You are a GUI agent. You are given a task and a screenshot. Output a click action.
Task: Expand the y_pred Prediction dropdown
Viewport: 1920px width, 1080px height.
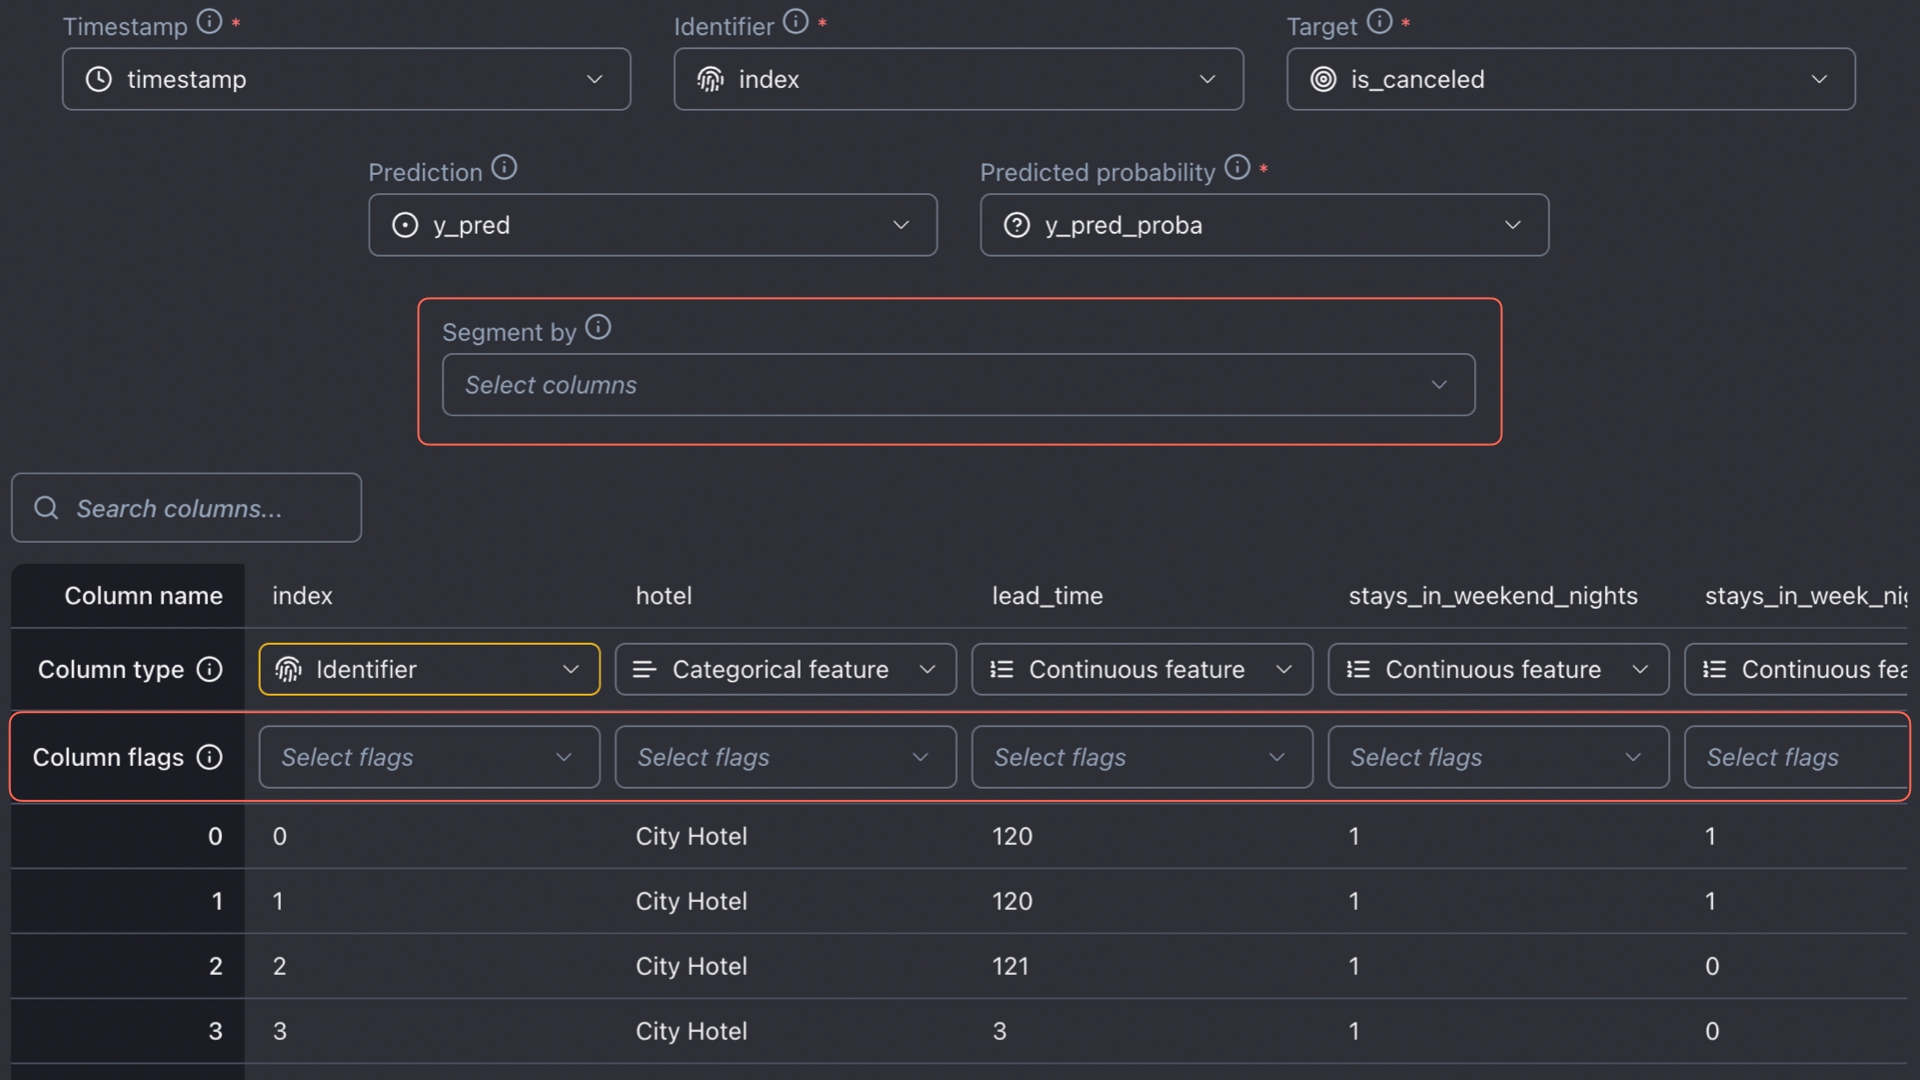click(652, 225)
